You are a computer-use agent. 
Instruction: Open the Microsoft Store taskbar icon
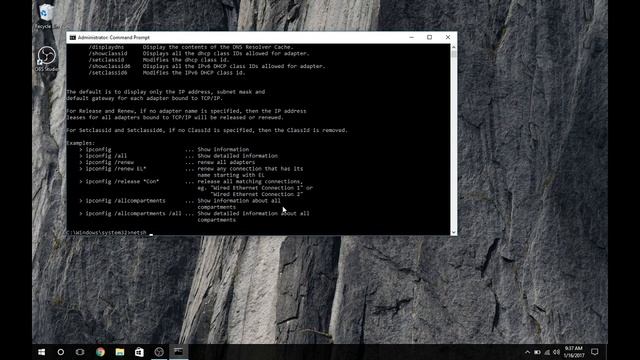tap(139, 352)
